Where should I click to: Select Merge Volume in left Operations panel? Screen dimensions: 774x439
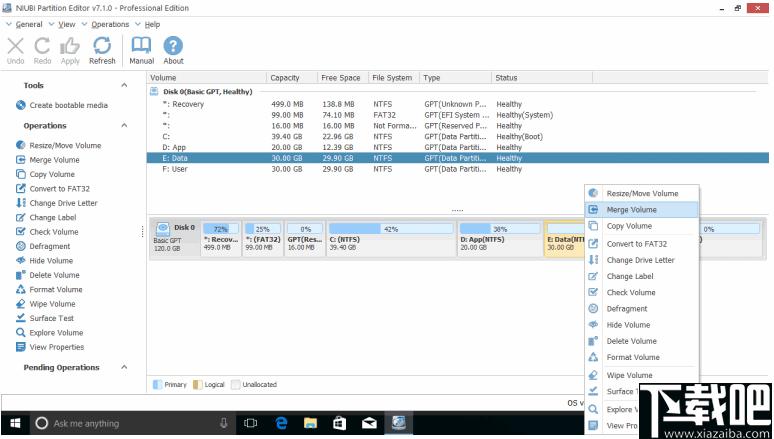[x=47, y=160]
